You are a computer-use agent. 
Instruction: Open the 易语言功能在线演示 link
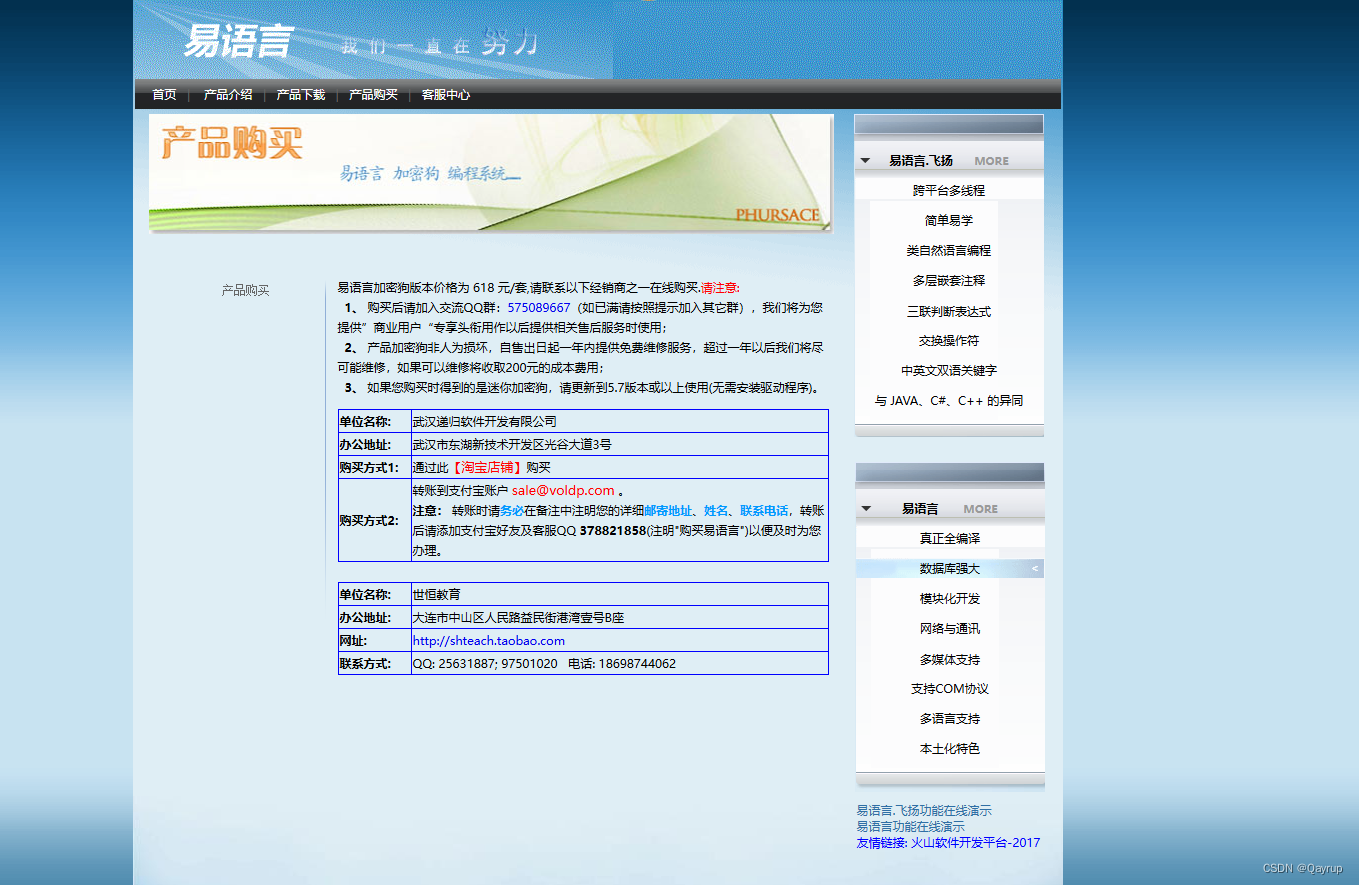[x=910, y=826]
